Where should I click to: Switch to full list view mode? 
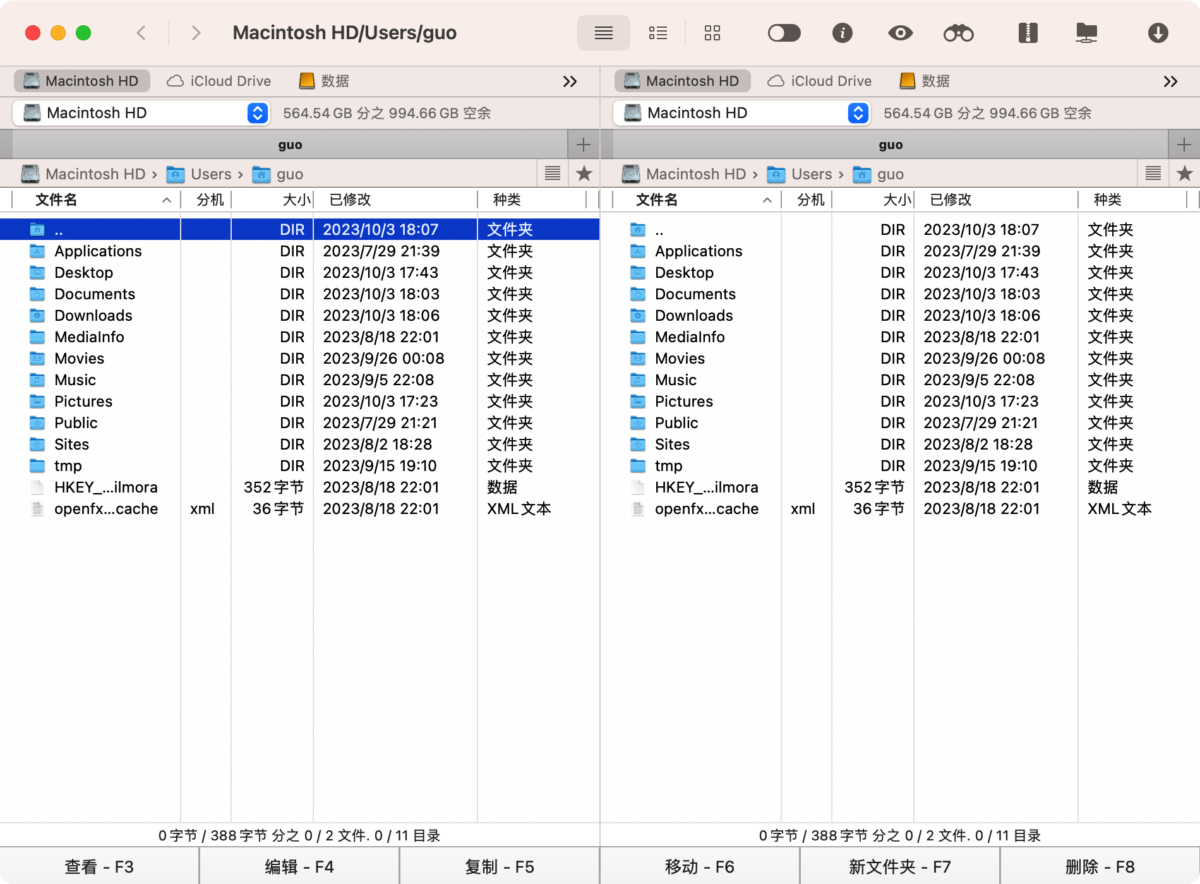click(604, 33)
